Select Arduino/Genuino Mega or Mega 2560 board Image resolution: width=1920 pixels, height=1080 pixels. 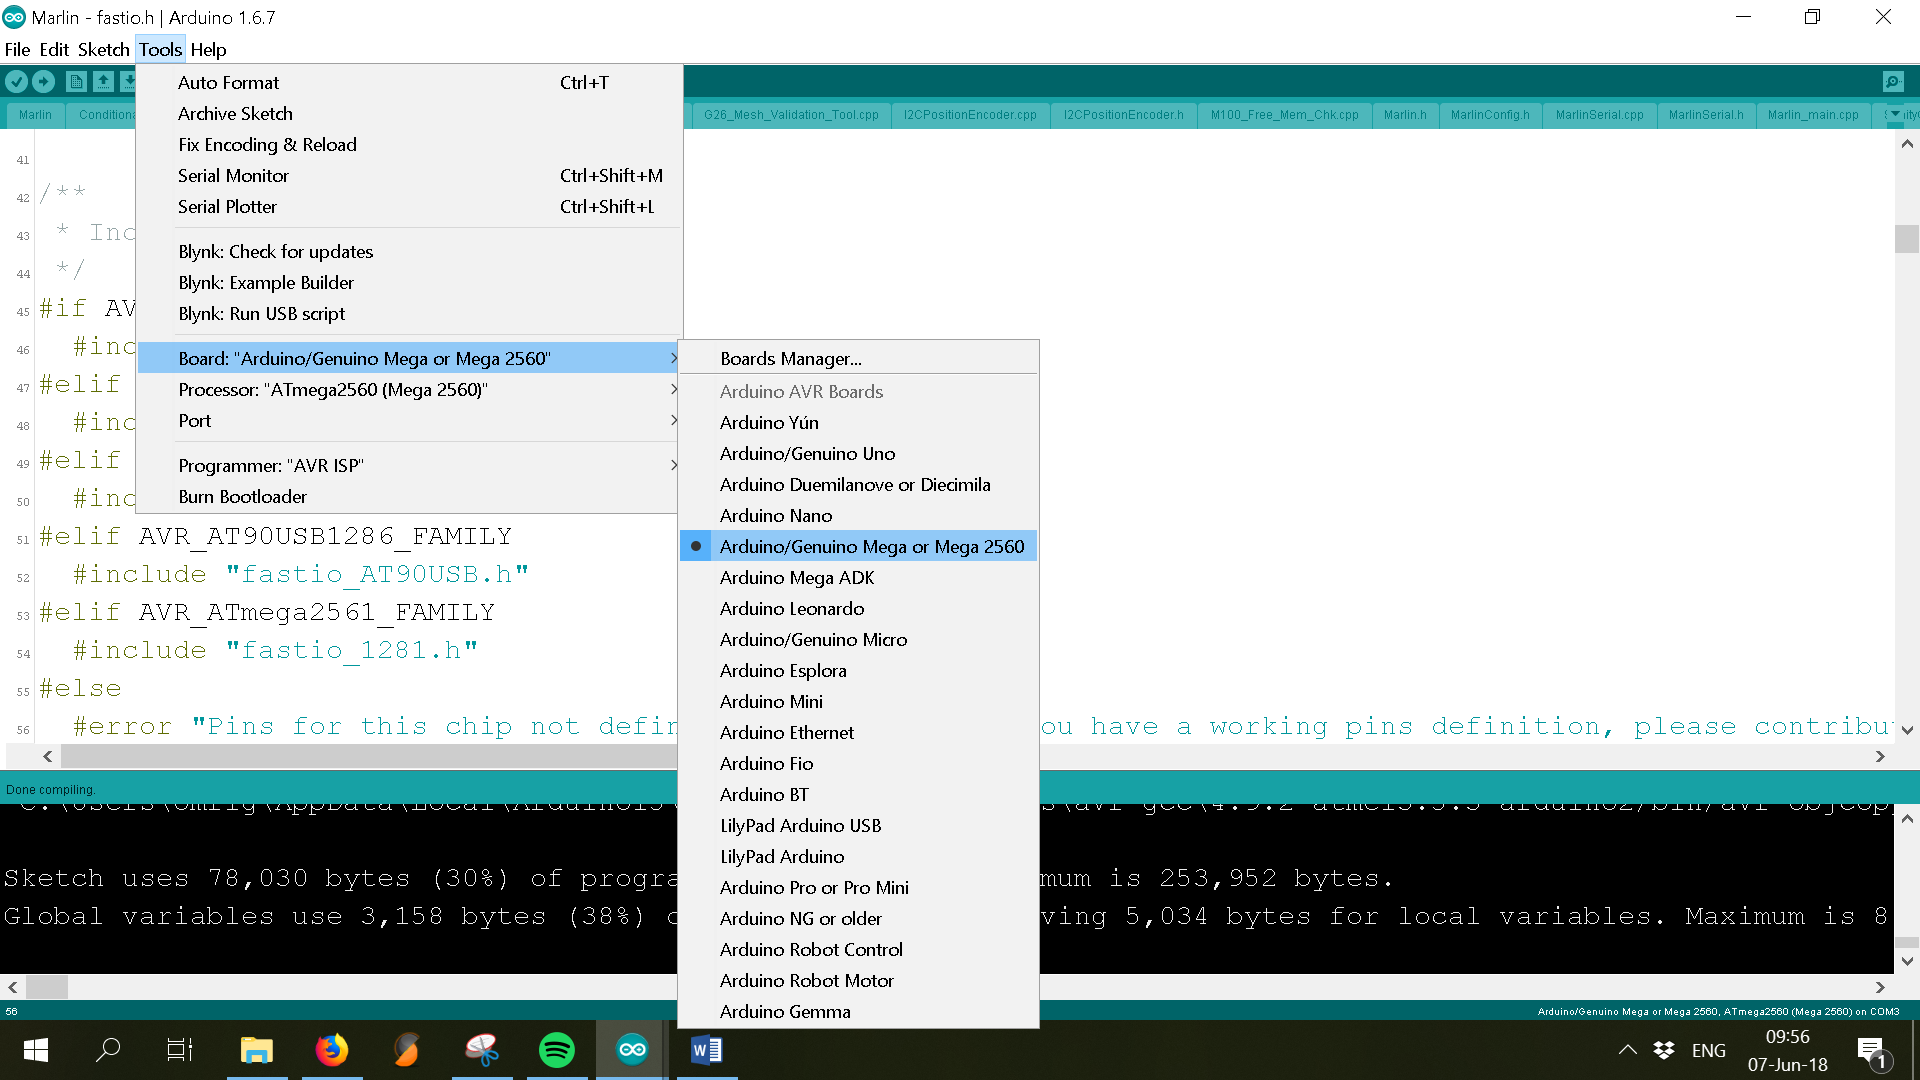point(858,546)
